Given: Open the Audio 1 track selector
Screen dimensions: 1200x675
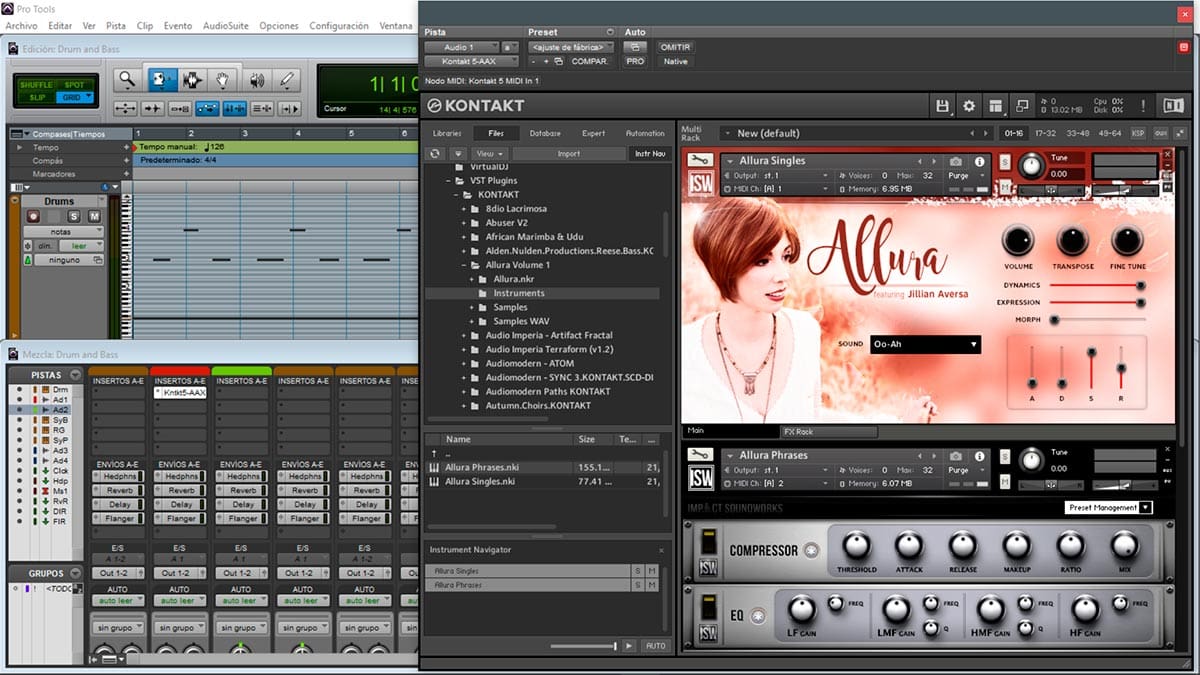Looking at the screenshot, I should click(x=461, y=47).
